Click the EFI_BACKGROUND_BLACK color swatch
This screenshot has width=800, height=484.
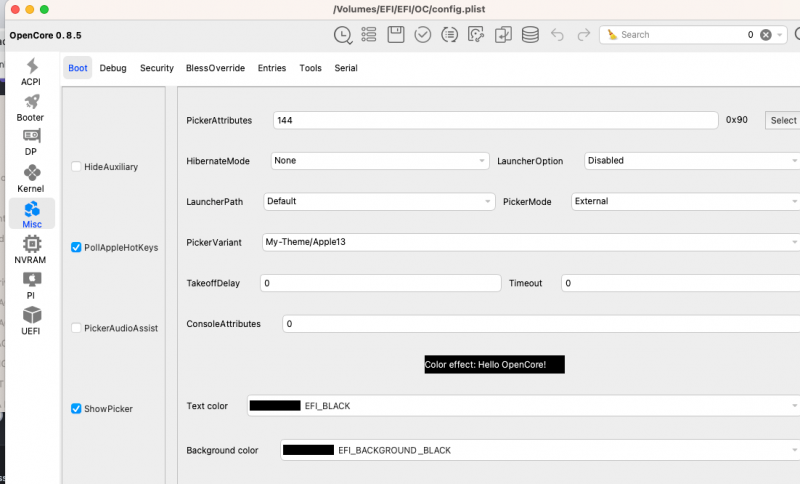(308, 450)
